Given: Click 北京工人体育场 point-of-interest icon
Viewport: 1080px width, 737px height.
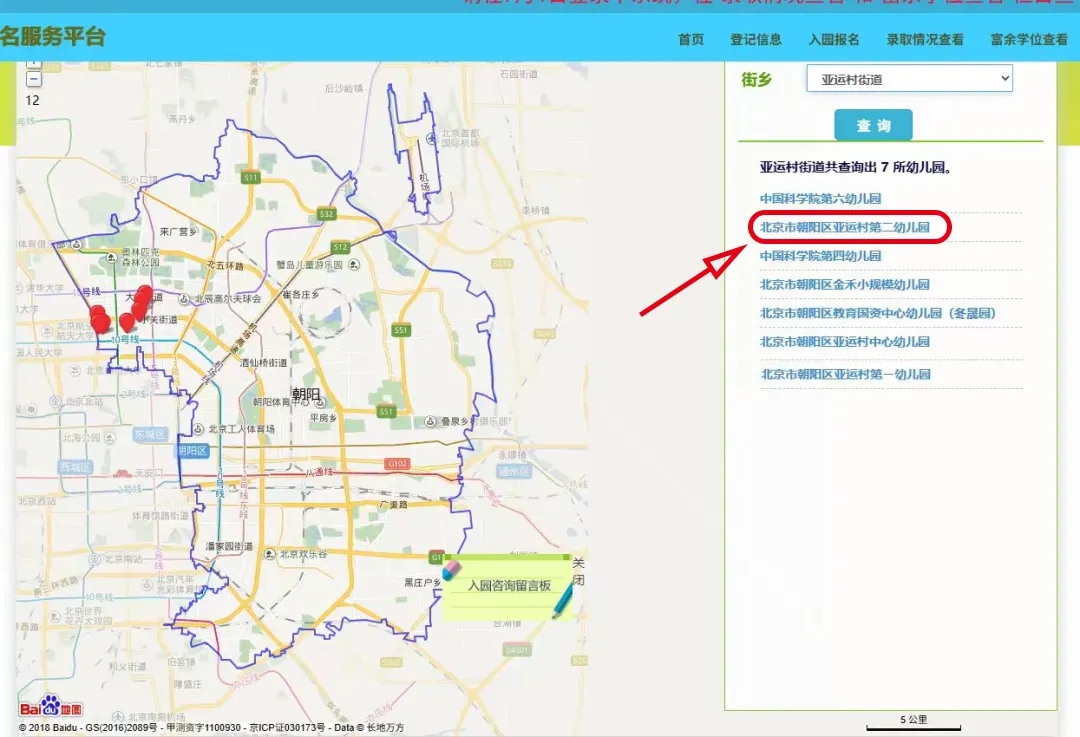Looking at the screenshot, I should click(198, 429).
